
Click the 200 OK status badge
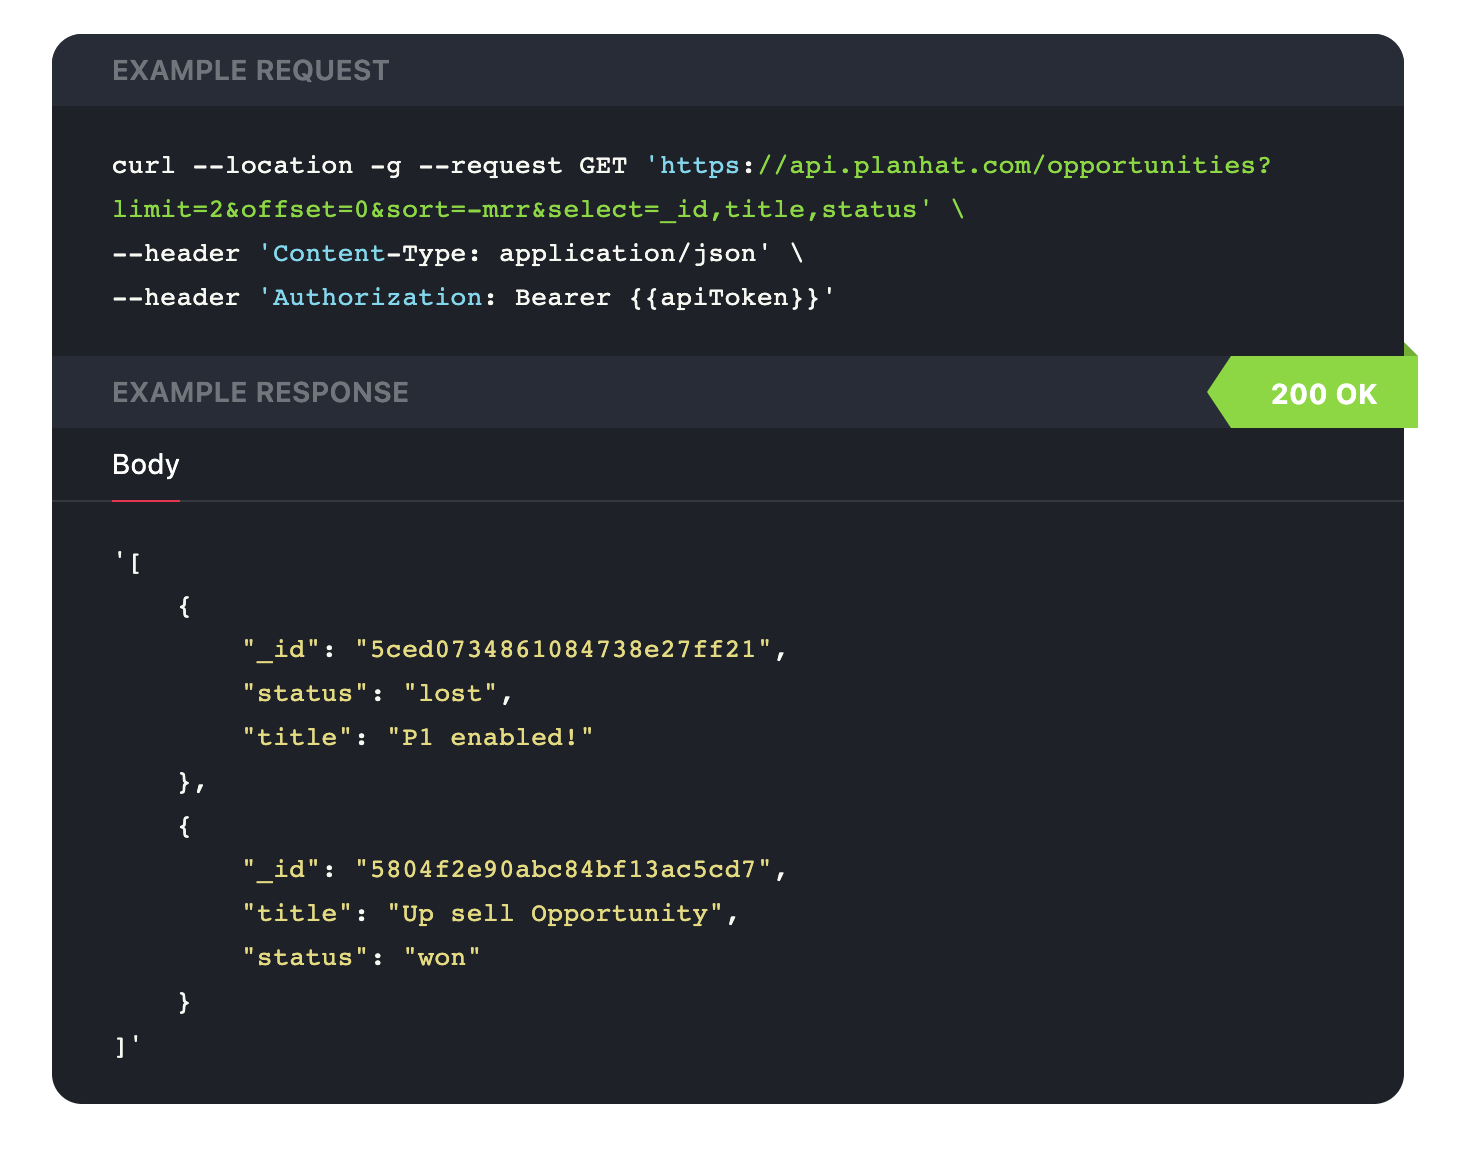coord(1313,393)
